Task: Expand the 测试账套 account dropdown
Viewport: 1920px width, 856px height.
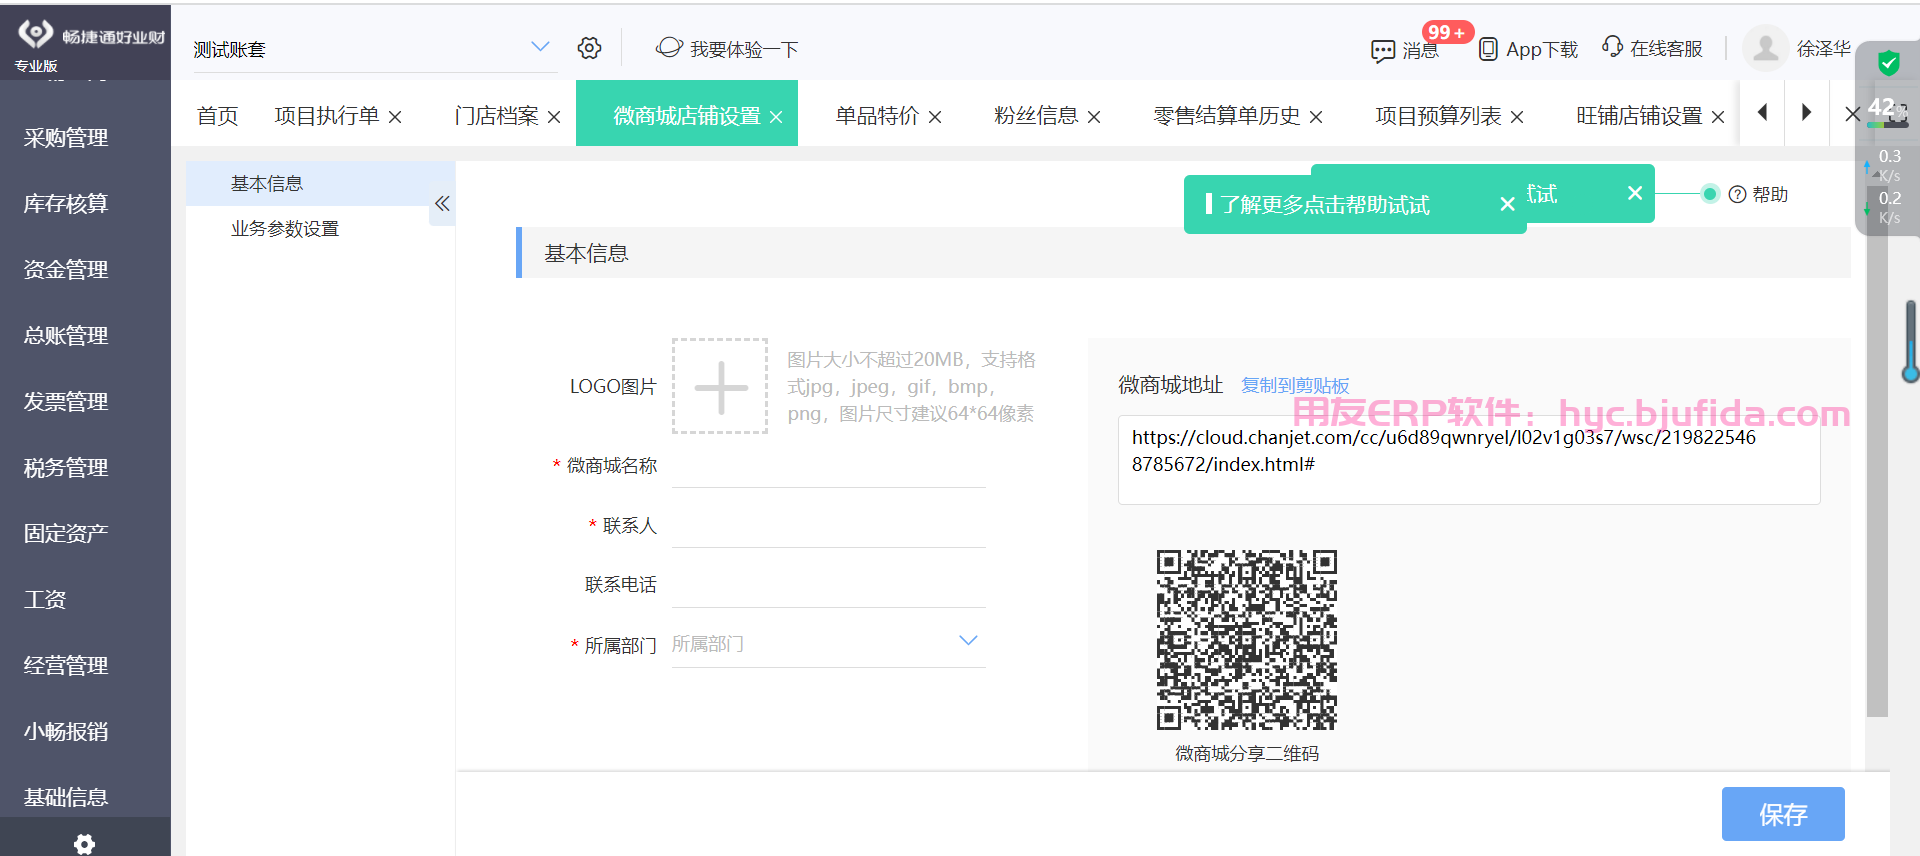Action: pyautogui.click(x=540, y=47)
